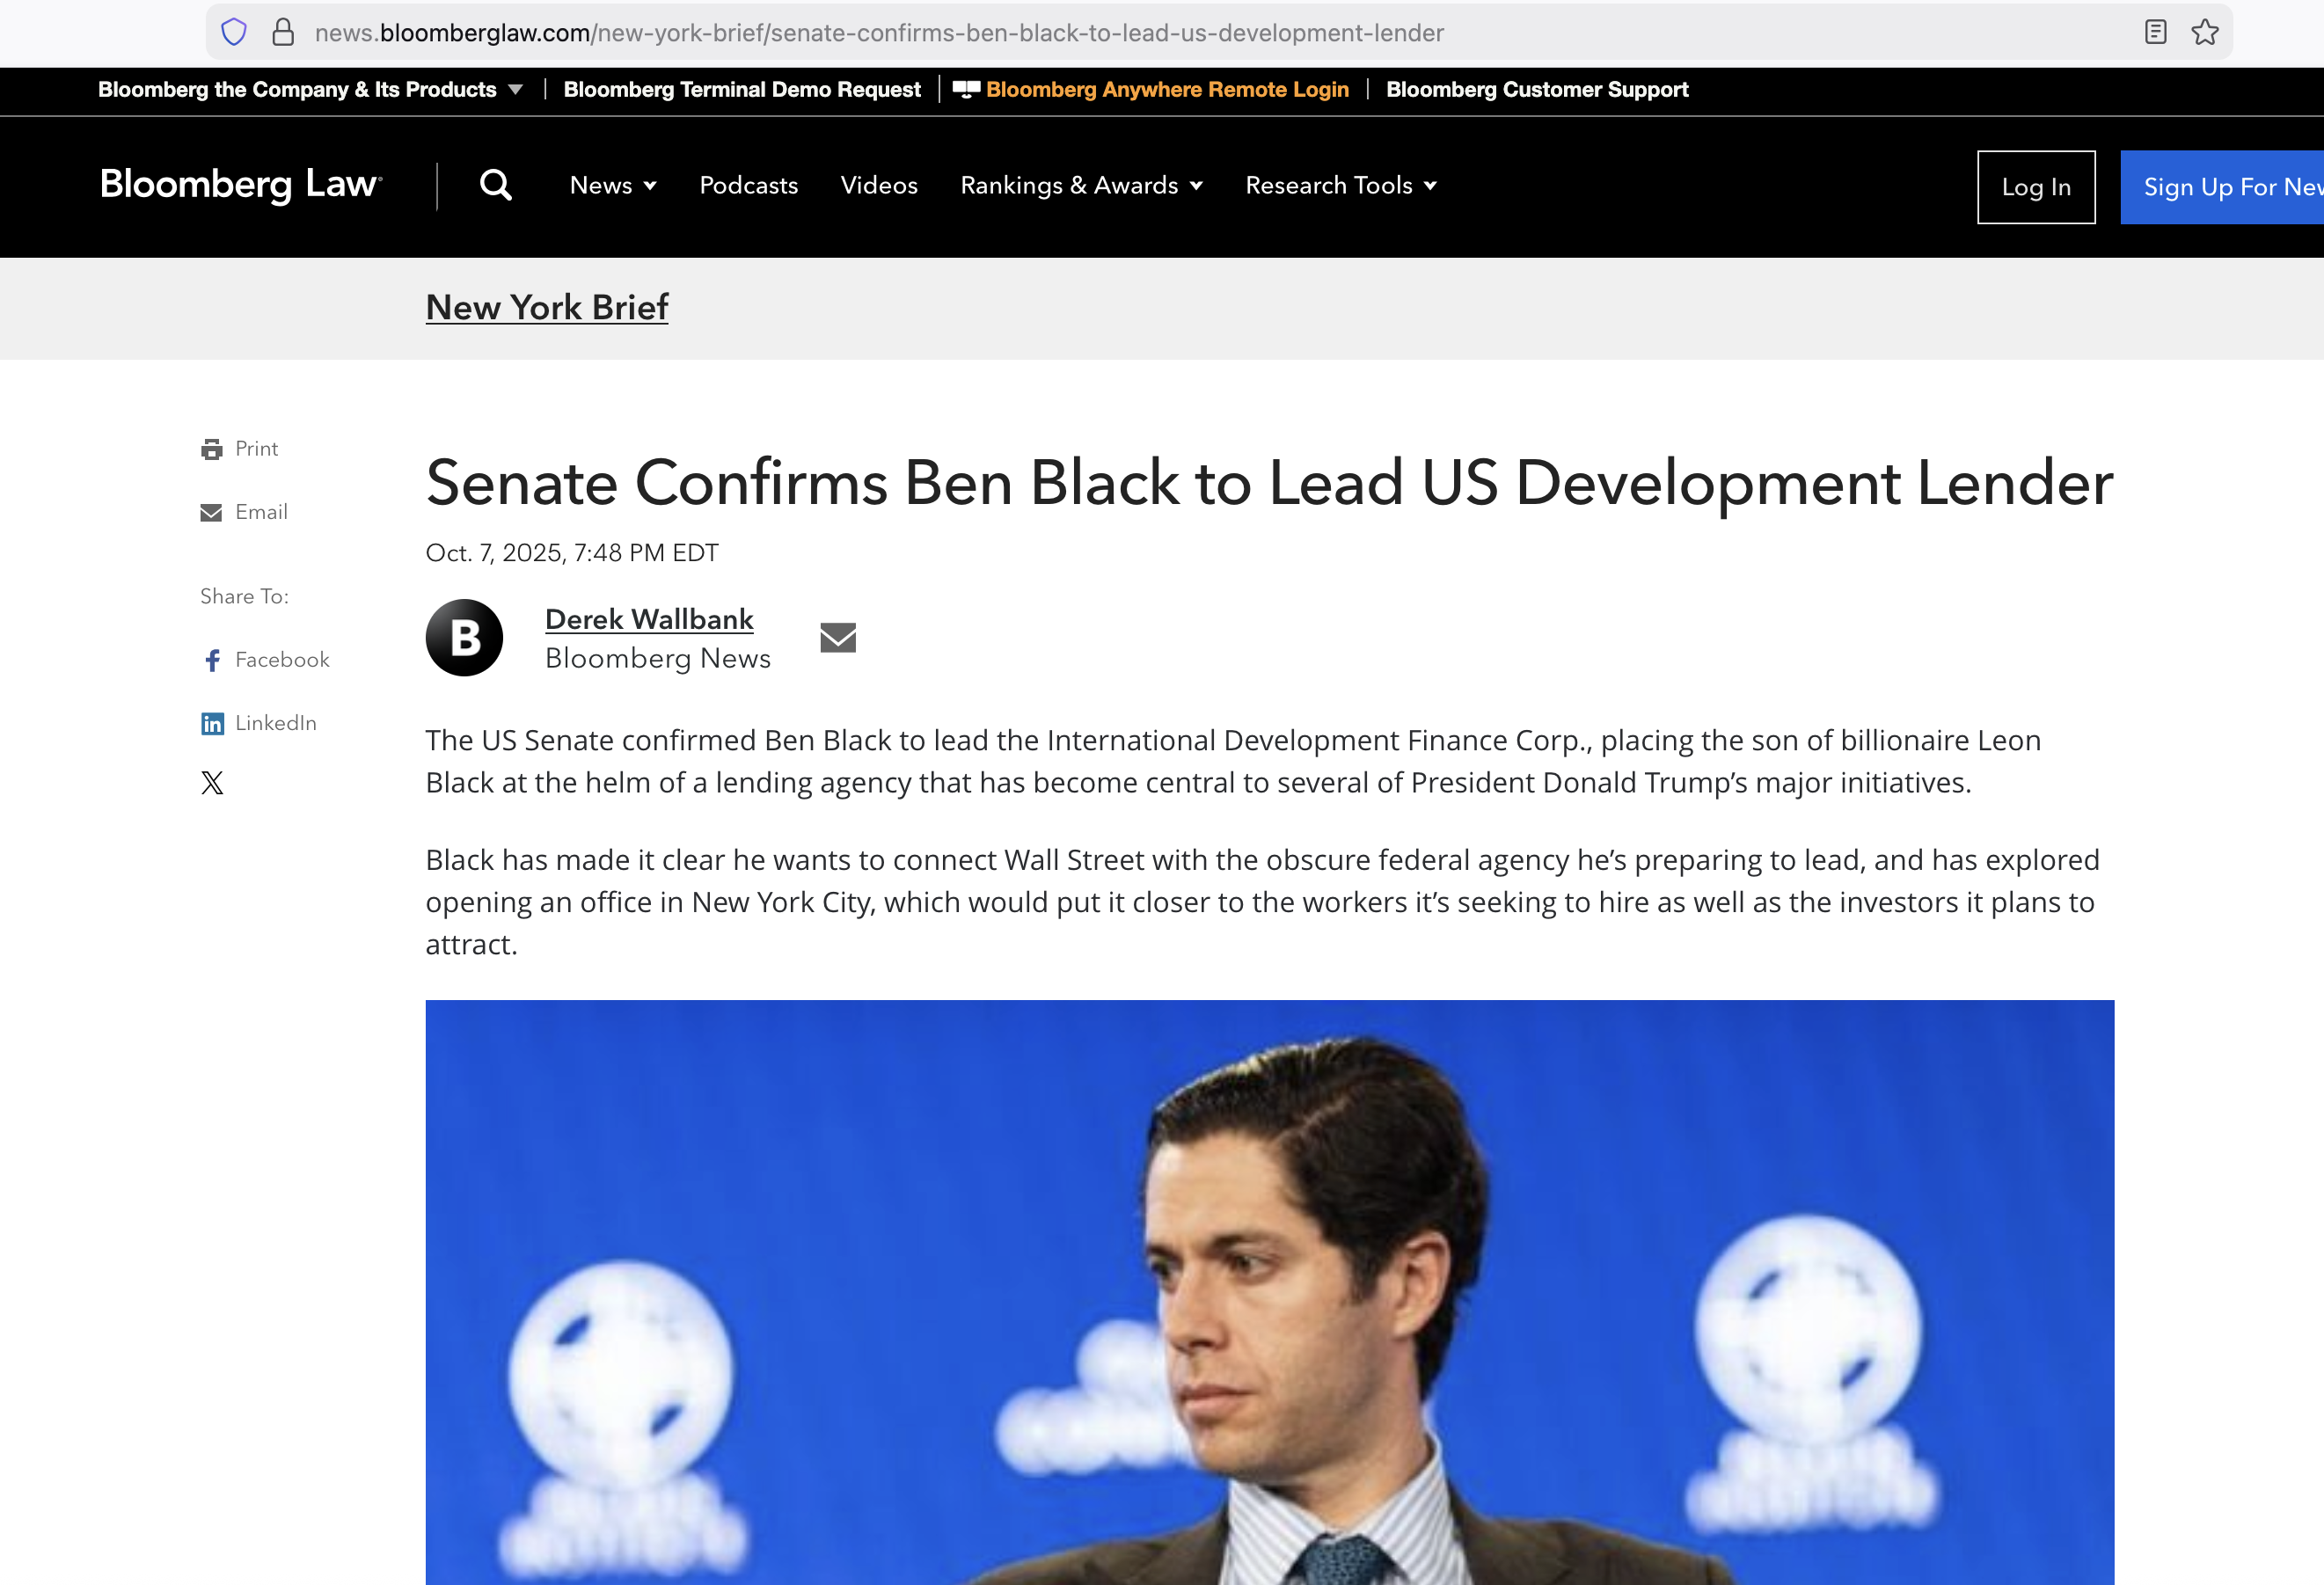Click the site lock security icon
Viewport: 2324px width, 1585px height.
[x=283, y=33]
